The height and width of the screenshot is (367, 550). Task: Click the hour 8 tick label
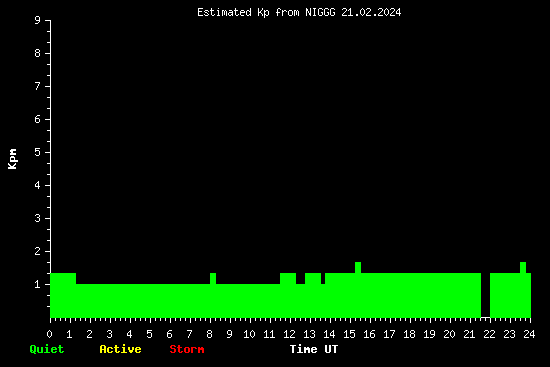(209, 334)
